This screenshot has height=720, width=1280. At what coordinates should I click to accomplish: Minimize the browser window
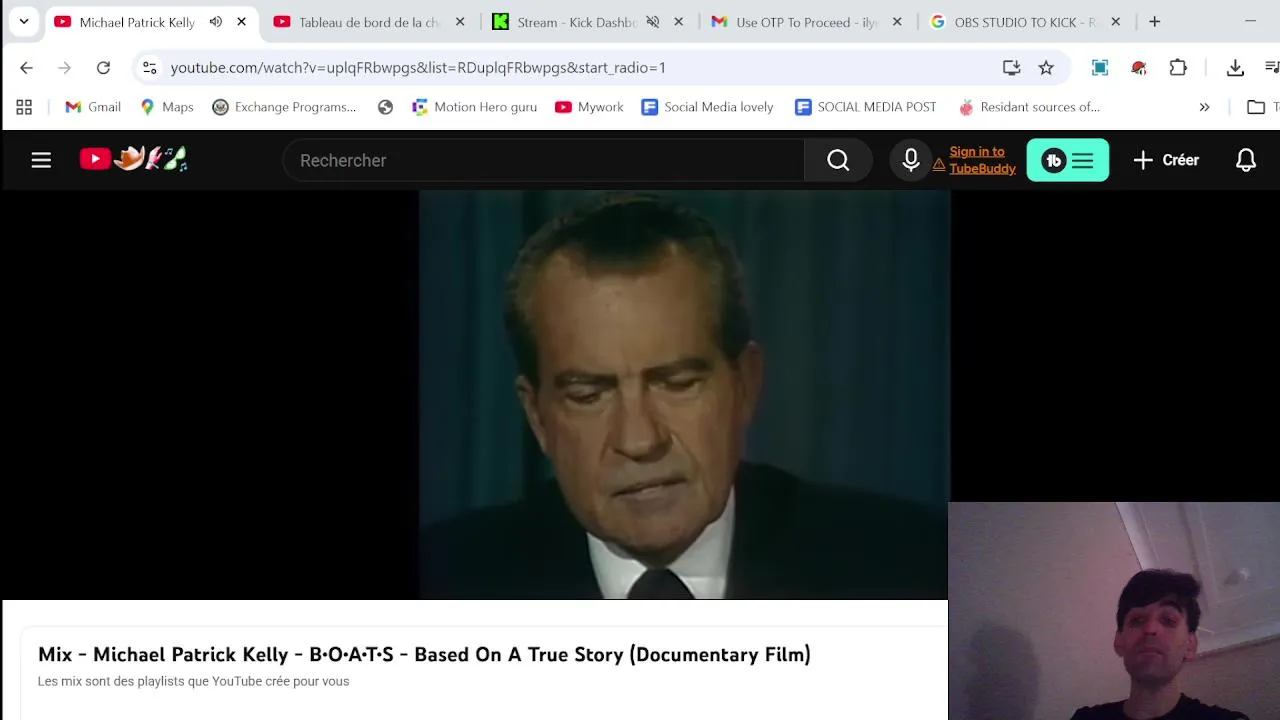tap(1250, 21)
